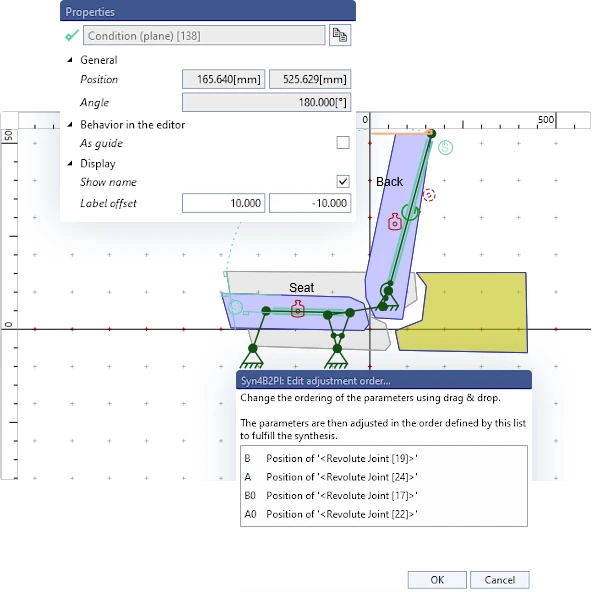592x592 pixels.
Task: Click the Syn4B2PI Edit adjustment order title
Action: pyautogui.click(x=384, y=380)
